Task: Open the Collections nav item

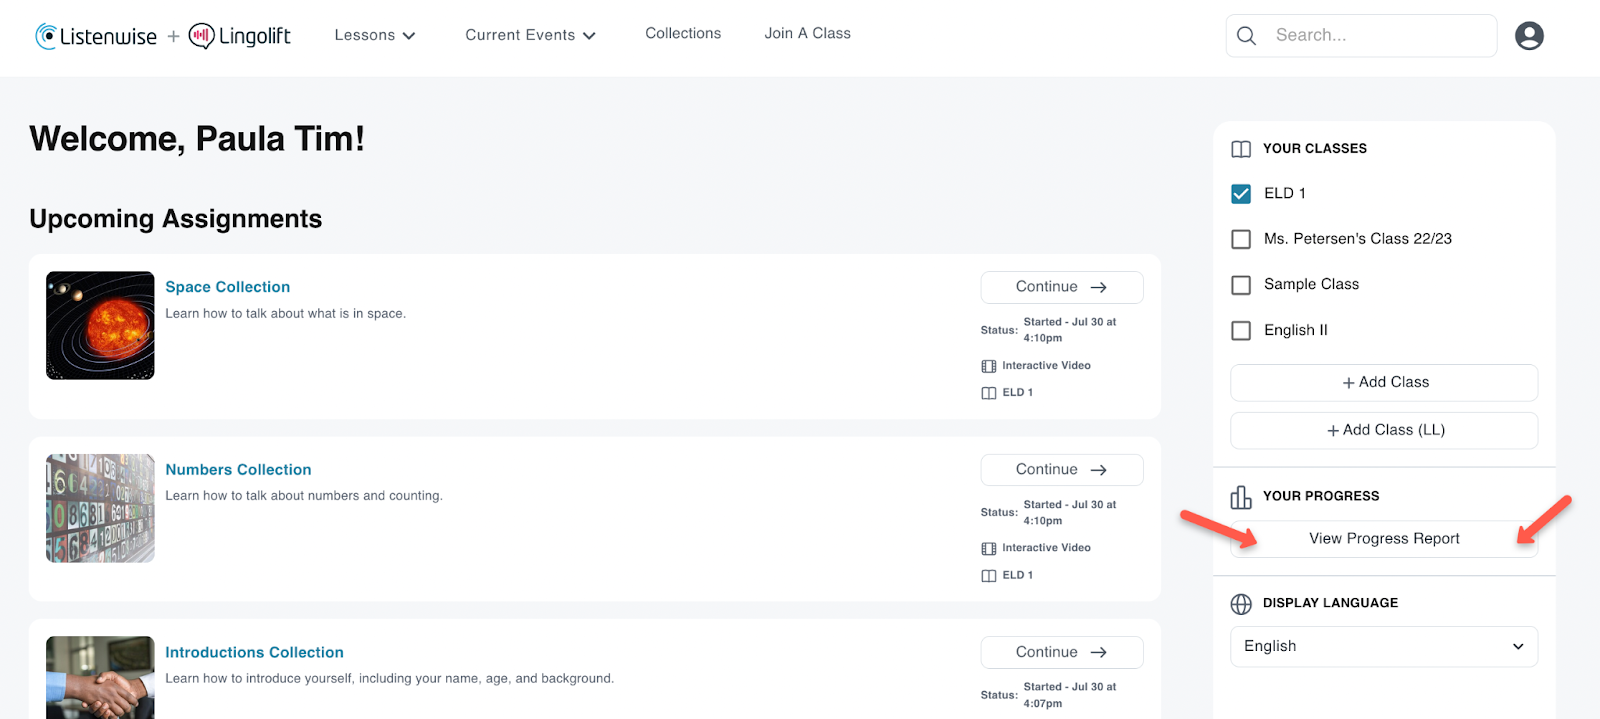Action: point(683,33)
